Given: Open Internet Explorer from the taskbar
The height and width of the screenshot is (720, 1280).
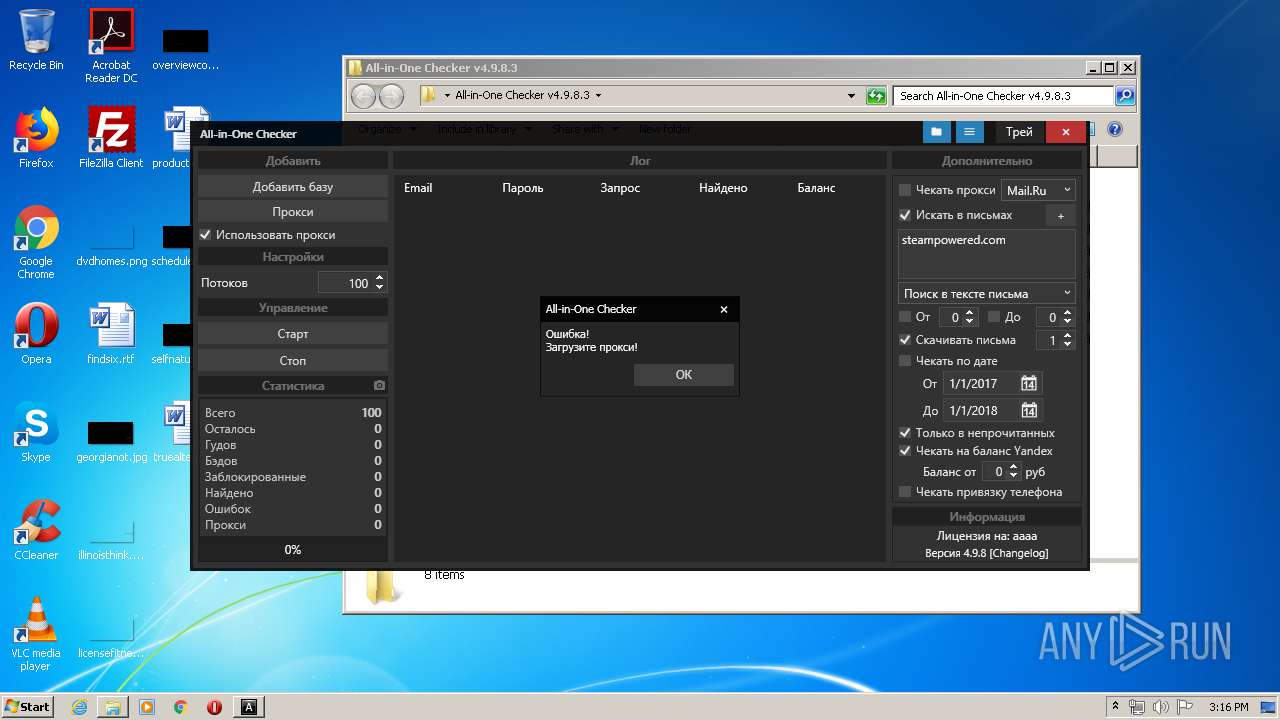Looking at the screenshot, I should 79,707.
